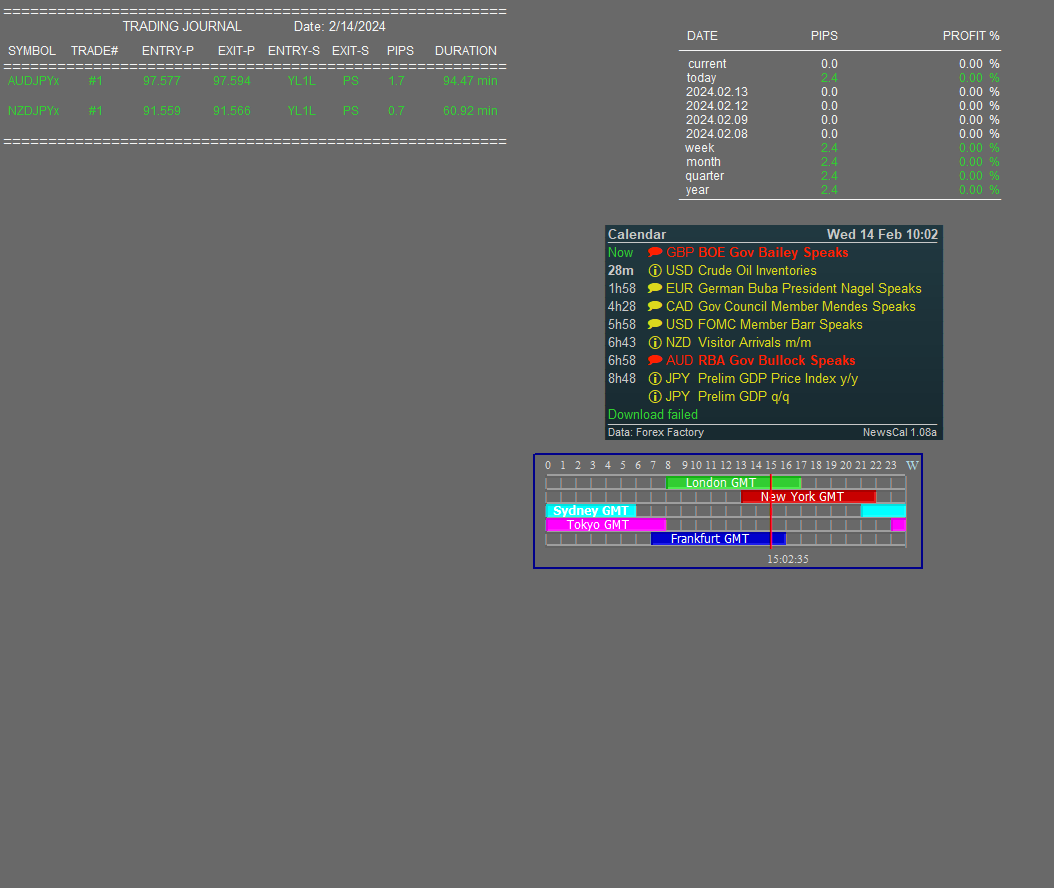Viewport: 1054px width, 888px height.
Task: Click the red speech icon beside AUD RBA Gov Bullock
Action: tap(655, 360)
